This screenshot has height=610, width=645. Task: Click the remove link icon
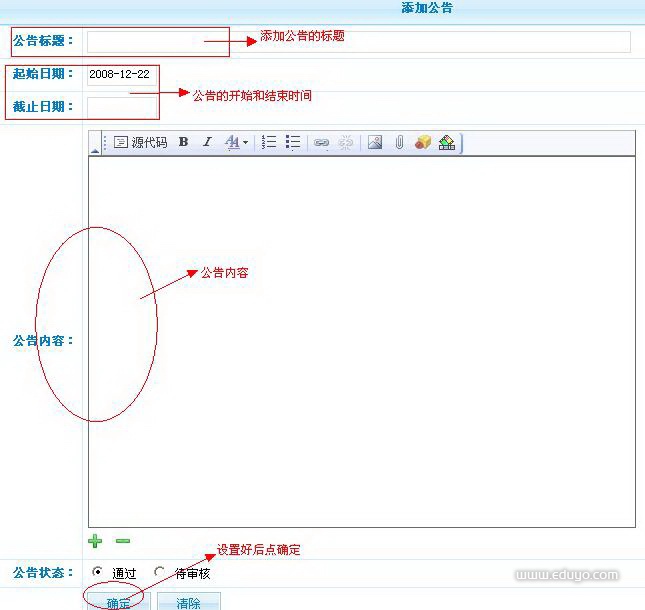click(346, 143)
